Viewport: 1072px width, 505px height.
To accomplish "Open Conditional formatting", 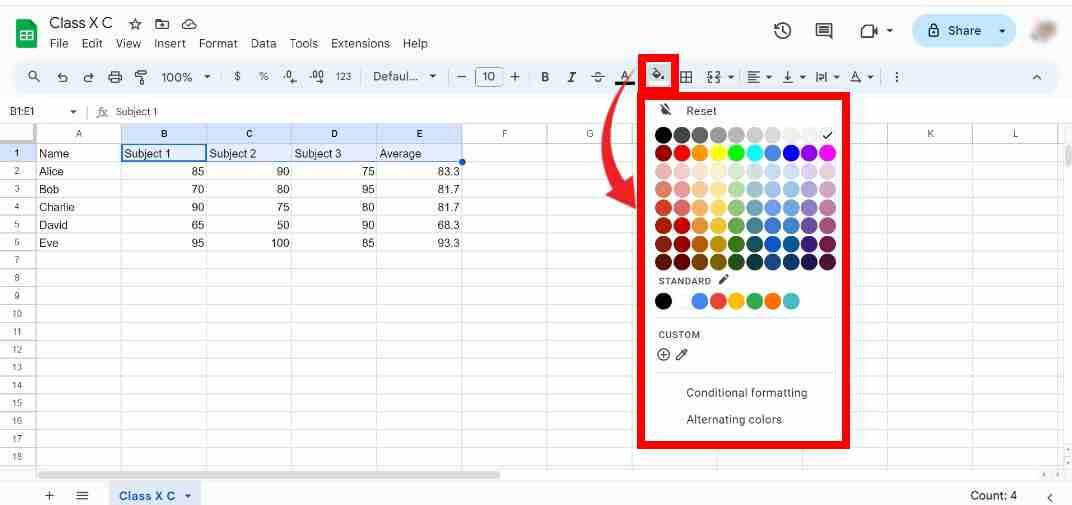I will click(x=746, y=393).
